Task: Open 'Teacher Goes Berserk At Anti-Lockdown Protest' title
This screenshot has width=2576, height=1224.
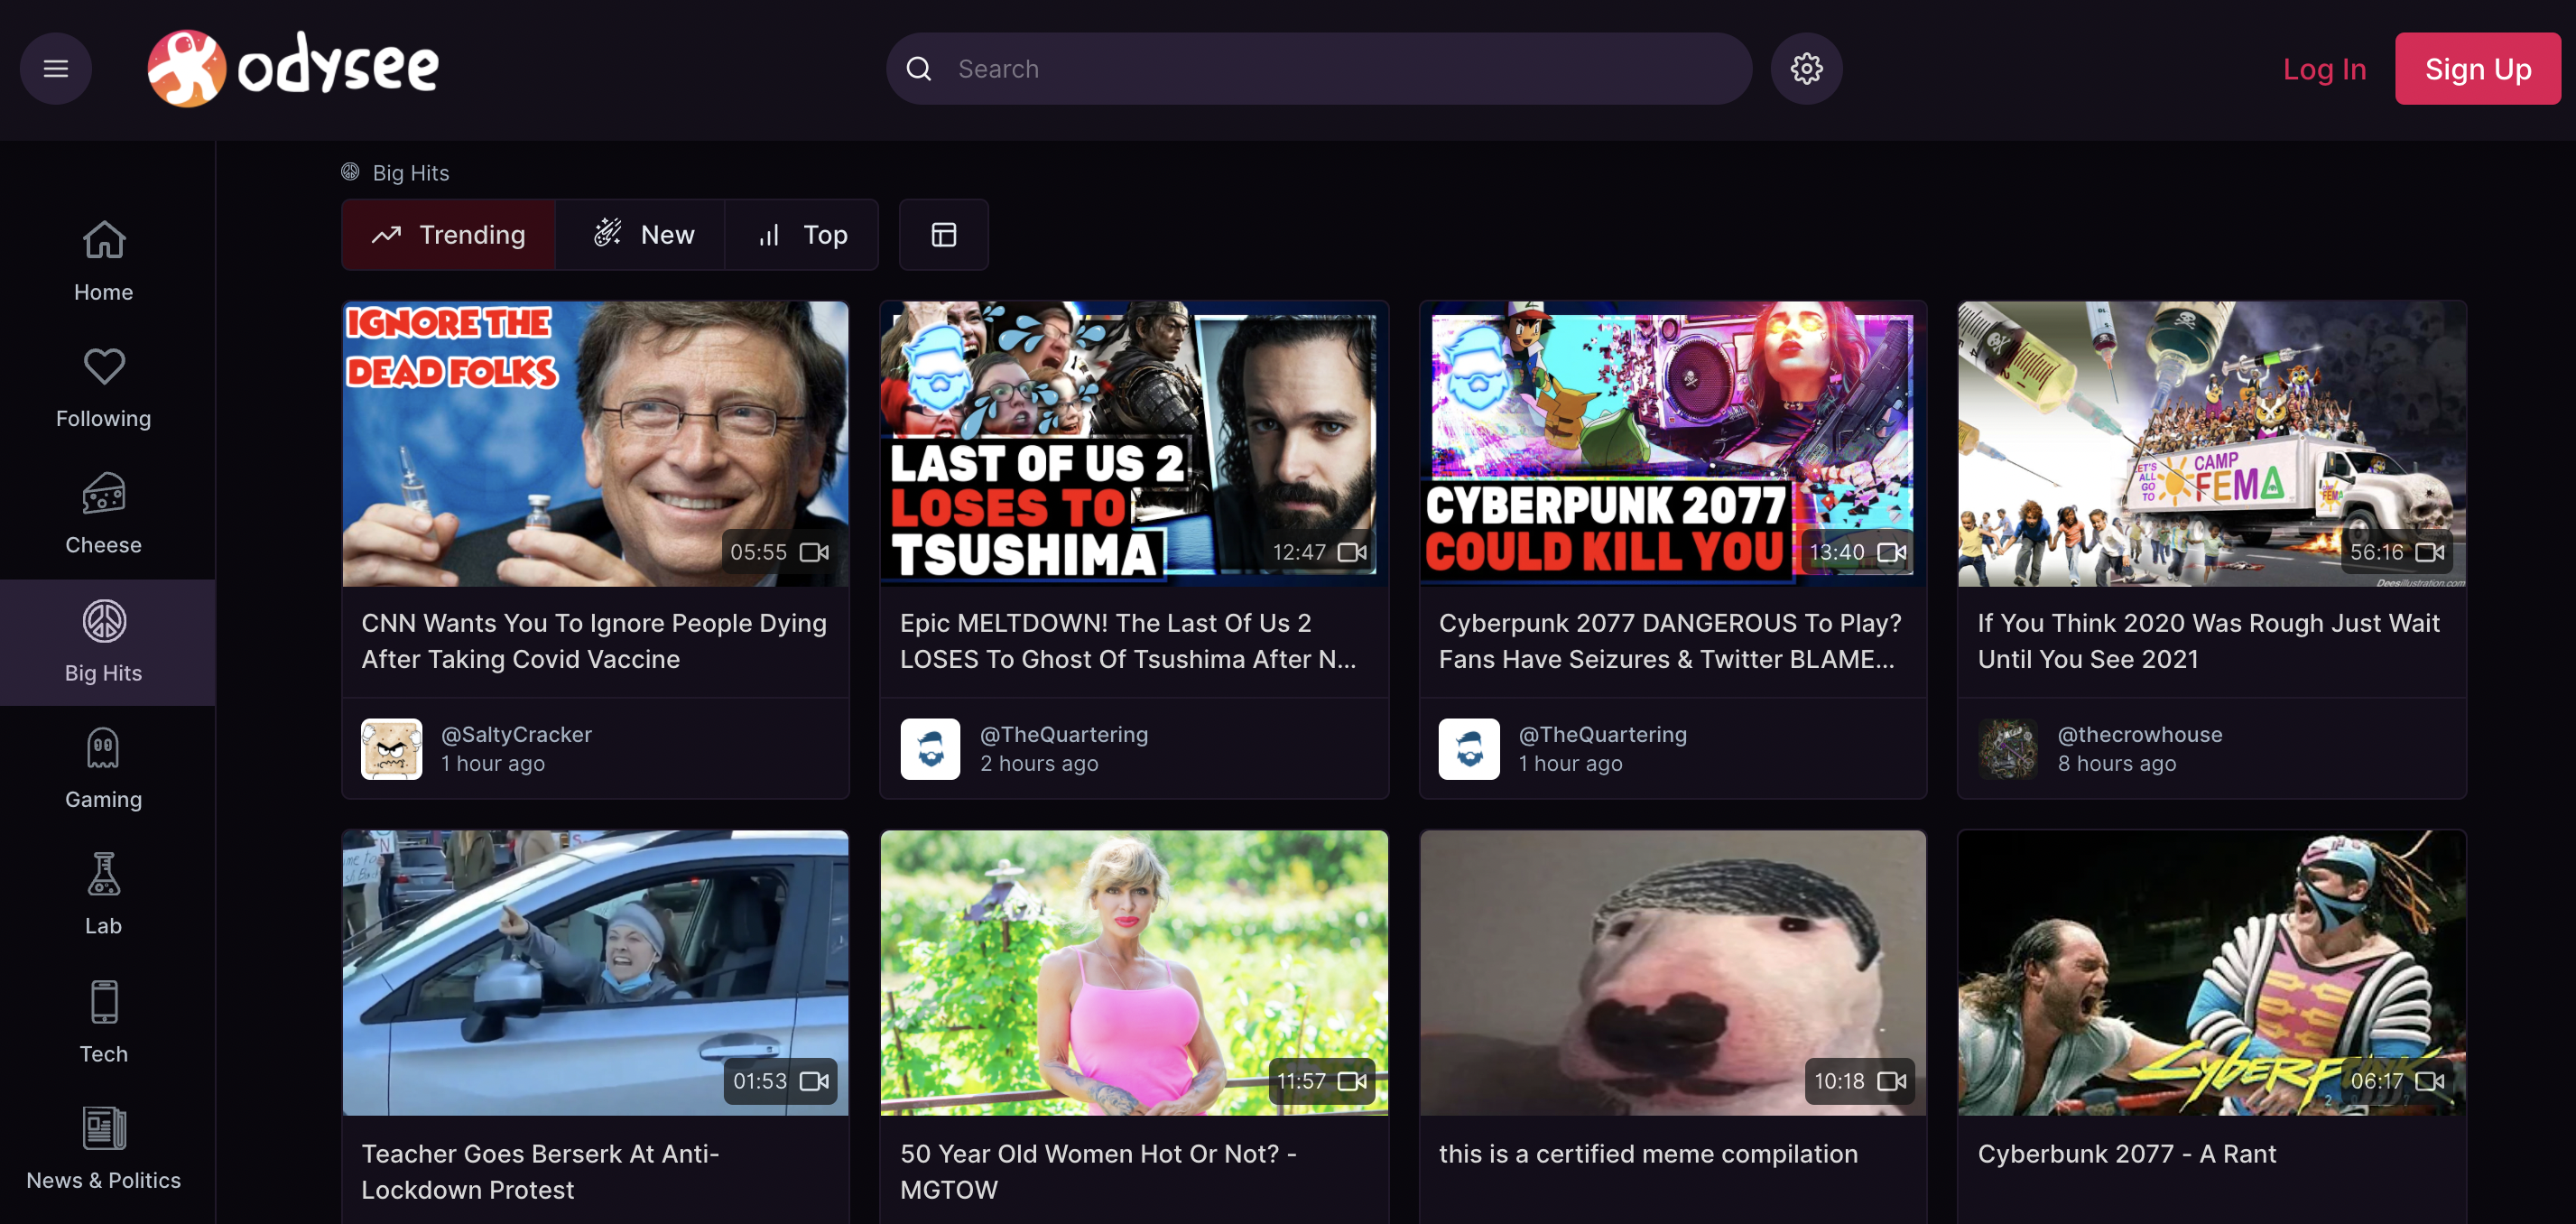Action: (540, 1172)
